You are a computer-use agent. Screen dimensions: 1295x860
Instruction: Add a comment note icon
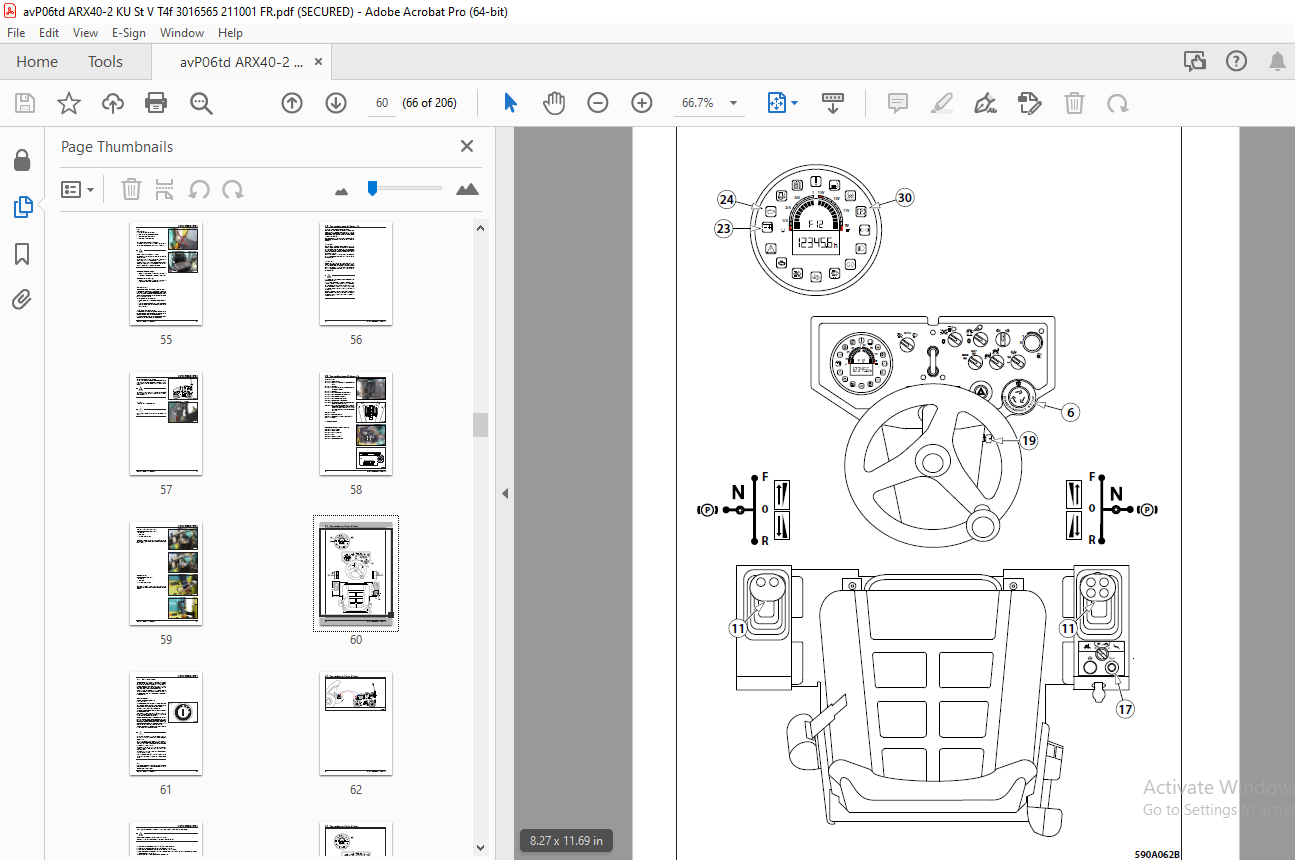coord(897,103)
